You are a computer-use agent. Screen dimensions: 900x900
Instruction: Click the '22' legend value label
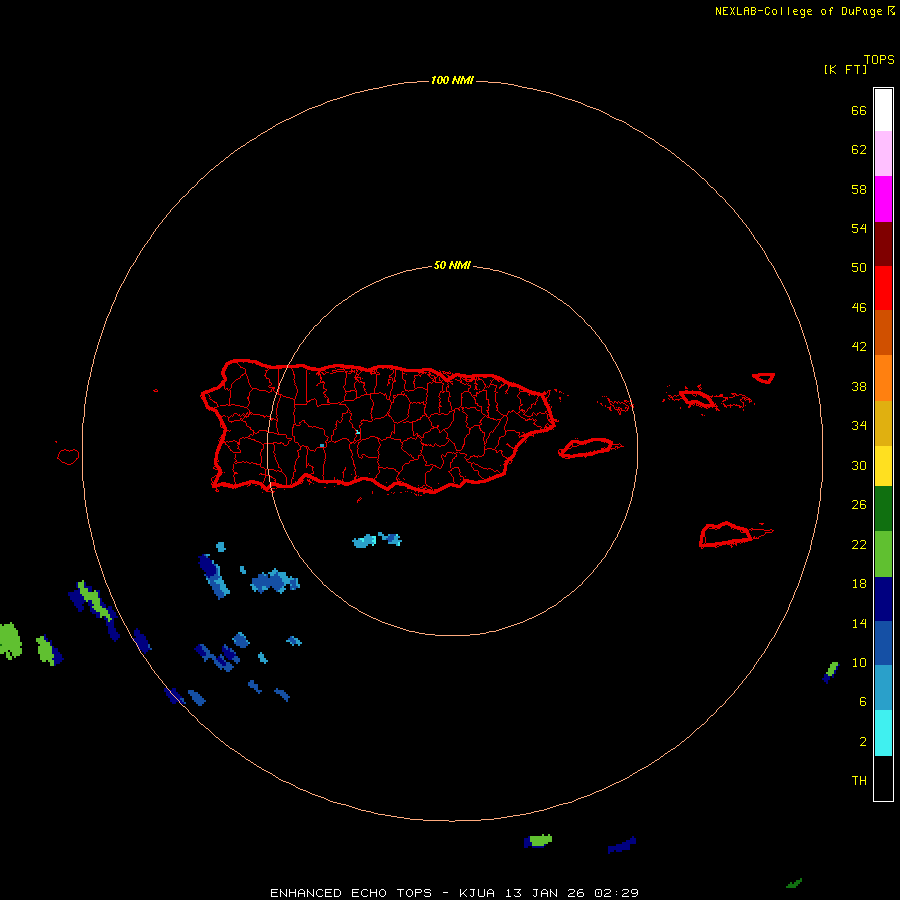pyautogui.click(x=859, y=544)
